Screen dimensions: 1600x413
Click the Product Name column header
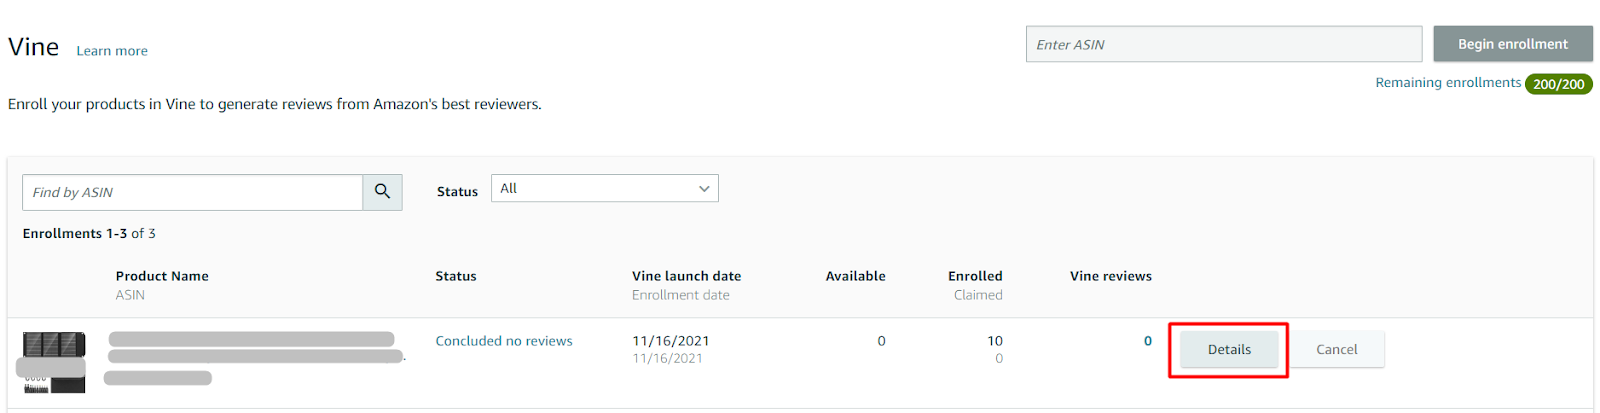[162, 276]
